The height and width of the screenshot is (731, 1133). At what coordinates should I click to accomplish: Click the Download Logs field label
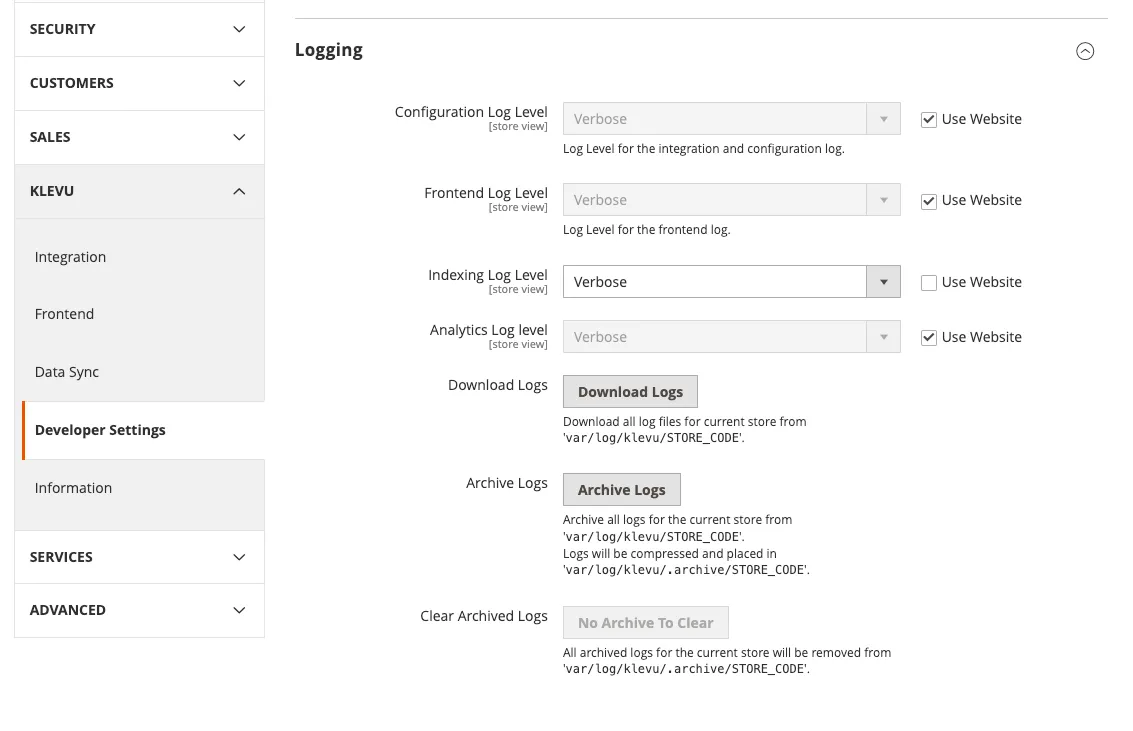point(498,385)
